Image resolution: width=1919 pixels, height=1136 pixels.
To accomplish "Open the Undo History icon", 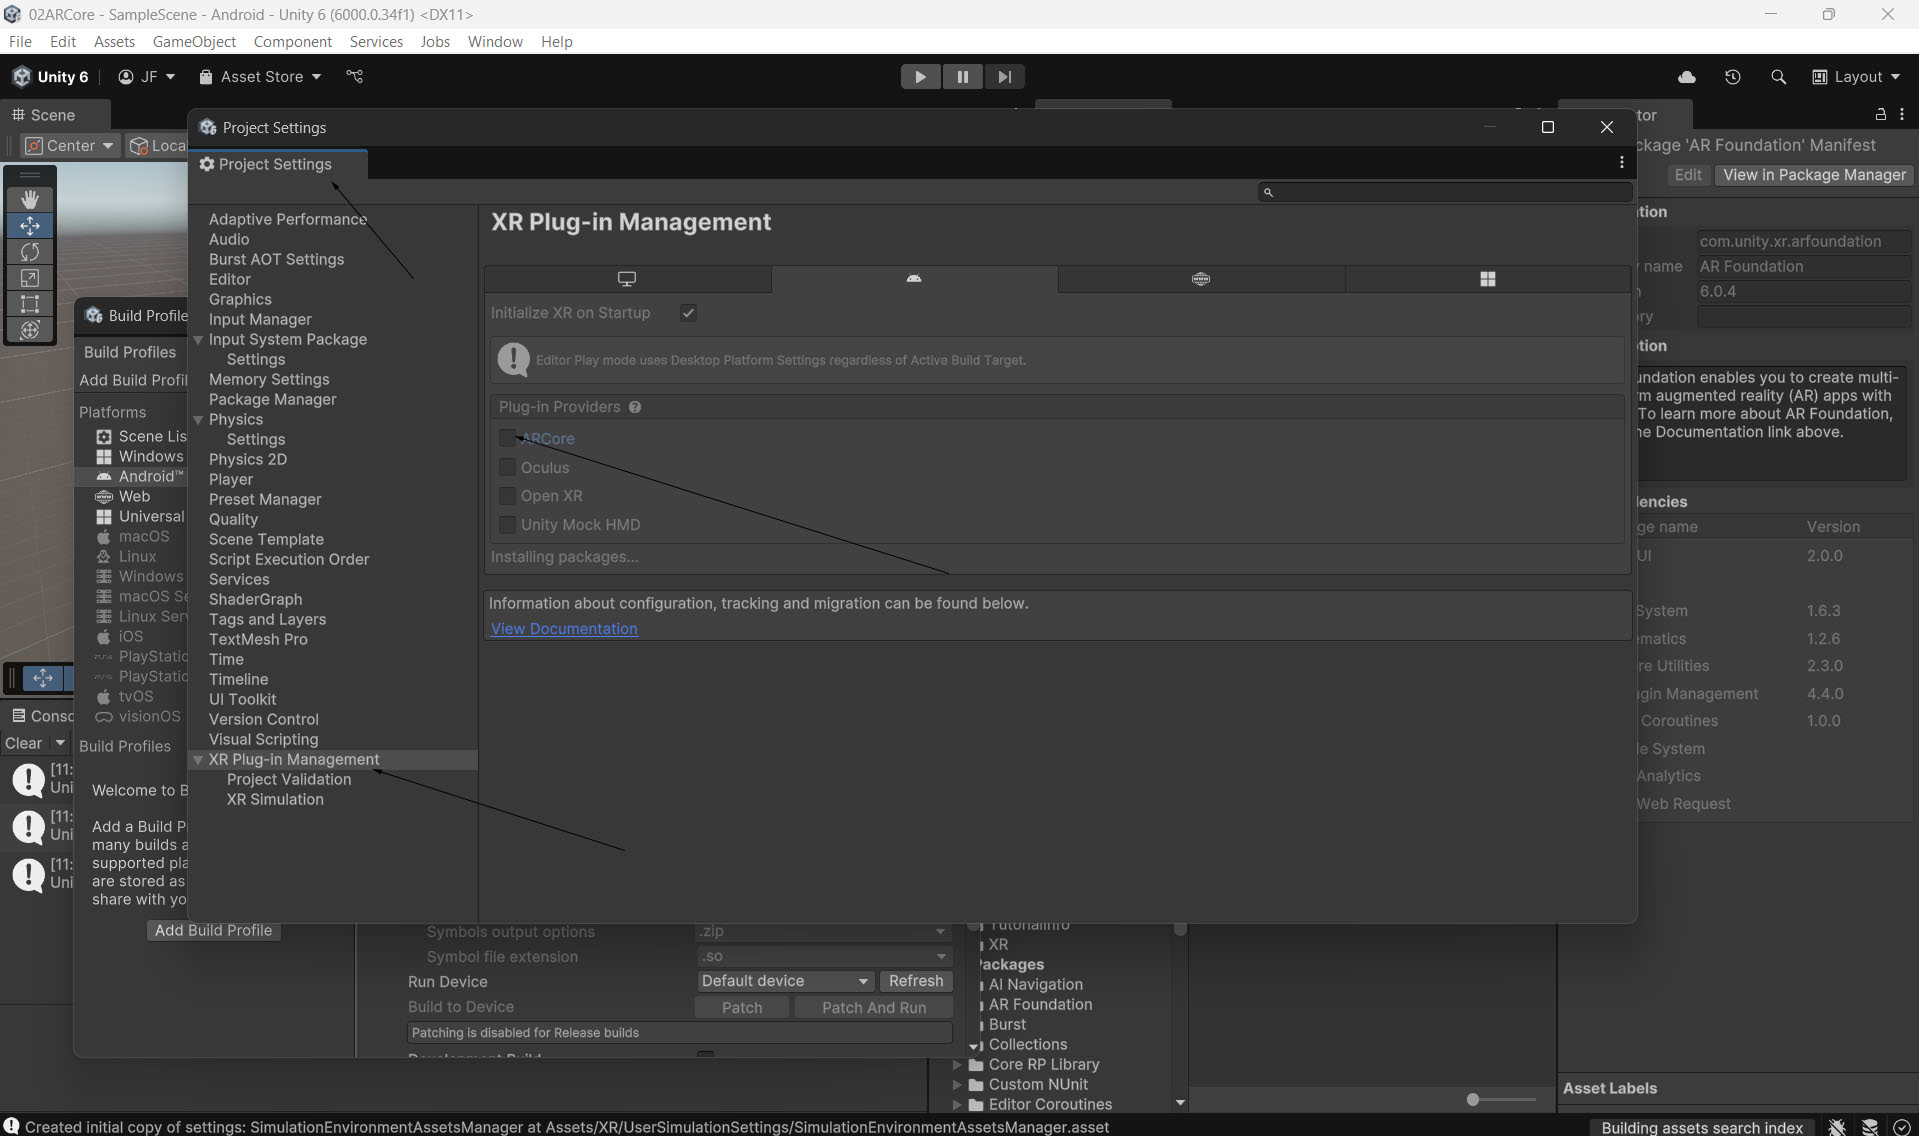I will (x=1732, y=77).
